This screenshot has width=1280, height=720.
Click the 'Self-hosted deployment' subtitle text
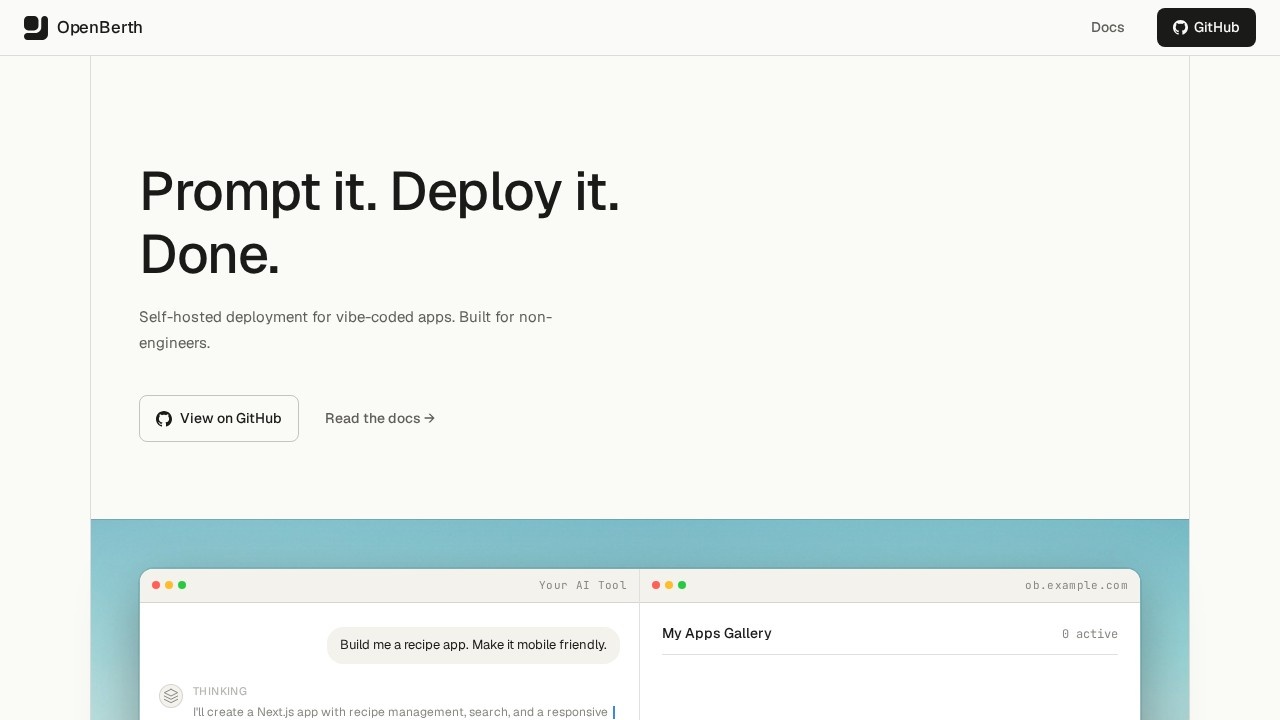click(x=346, y=330)
